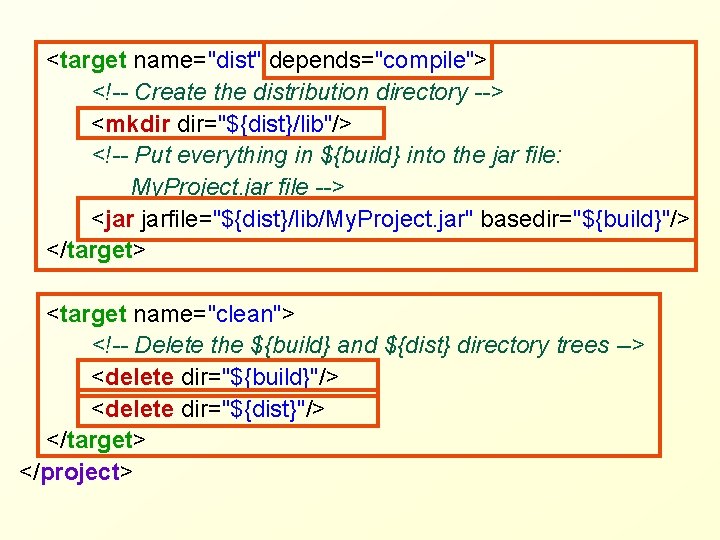The width and height of the screenshot is (720, 540).
Task: Click the closing target tag of the clean target
Action: (x=96, y=440)
